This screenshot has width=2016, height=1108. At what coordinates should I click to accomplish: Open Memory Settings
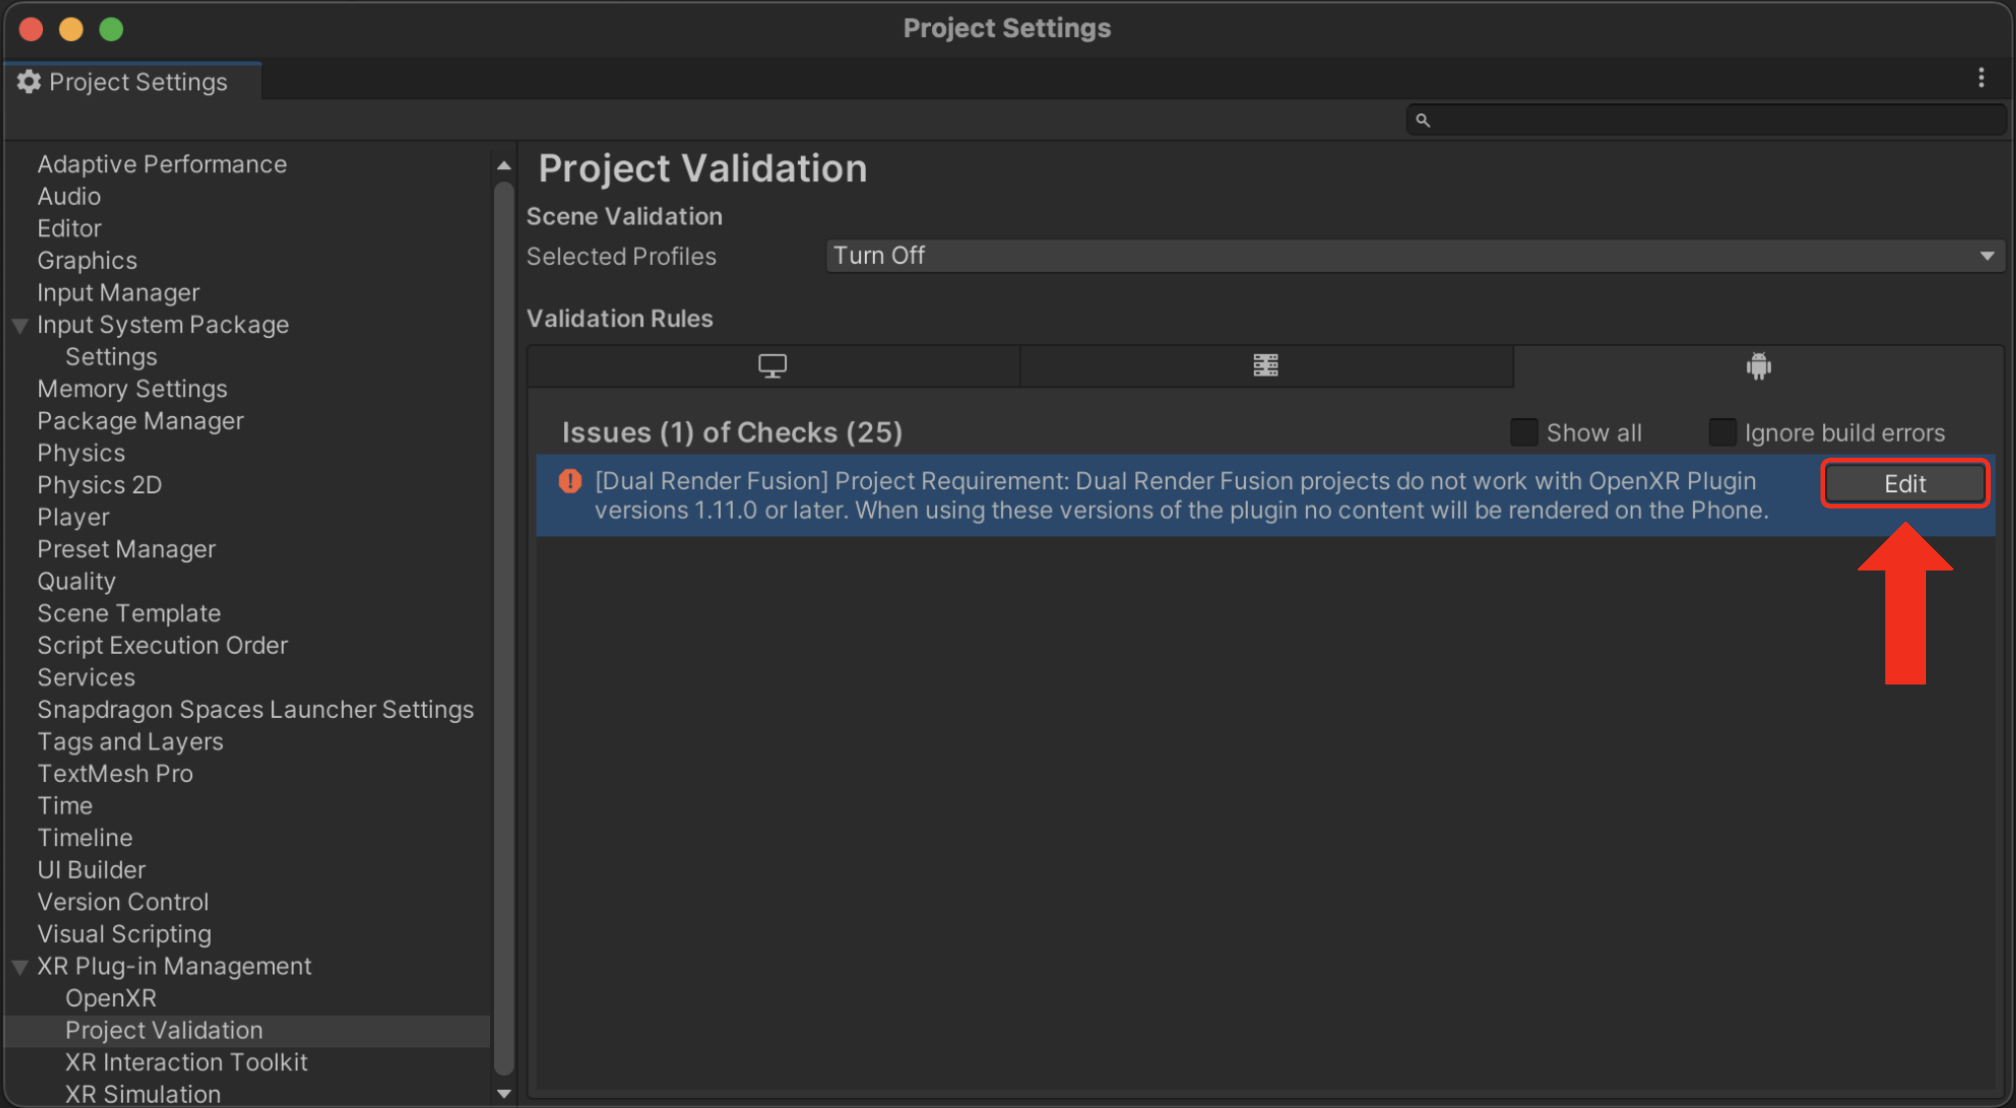point(132,388)
